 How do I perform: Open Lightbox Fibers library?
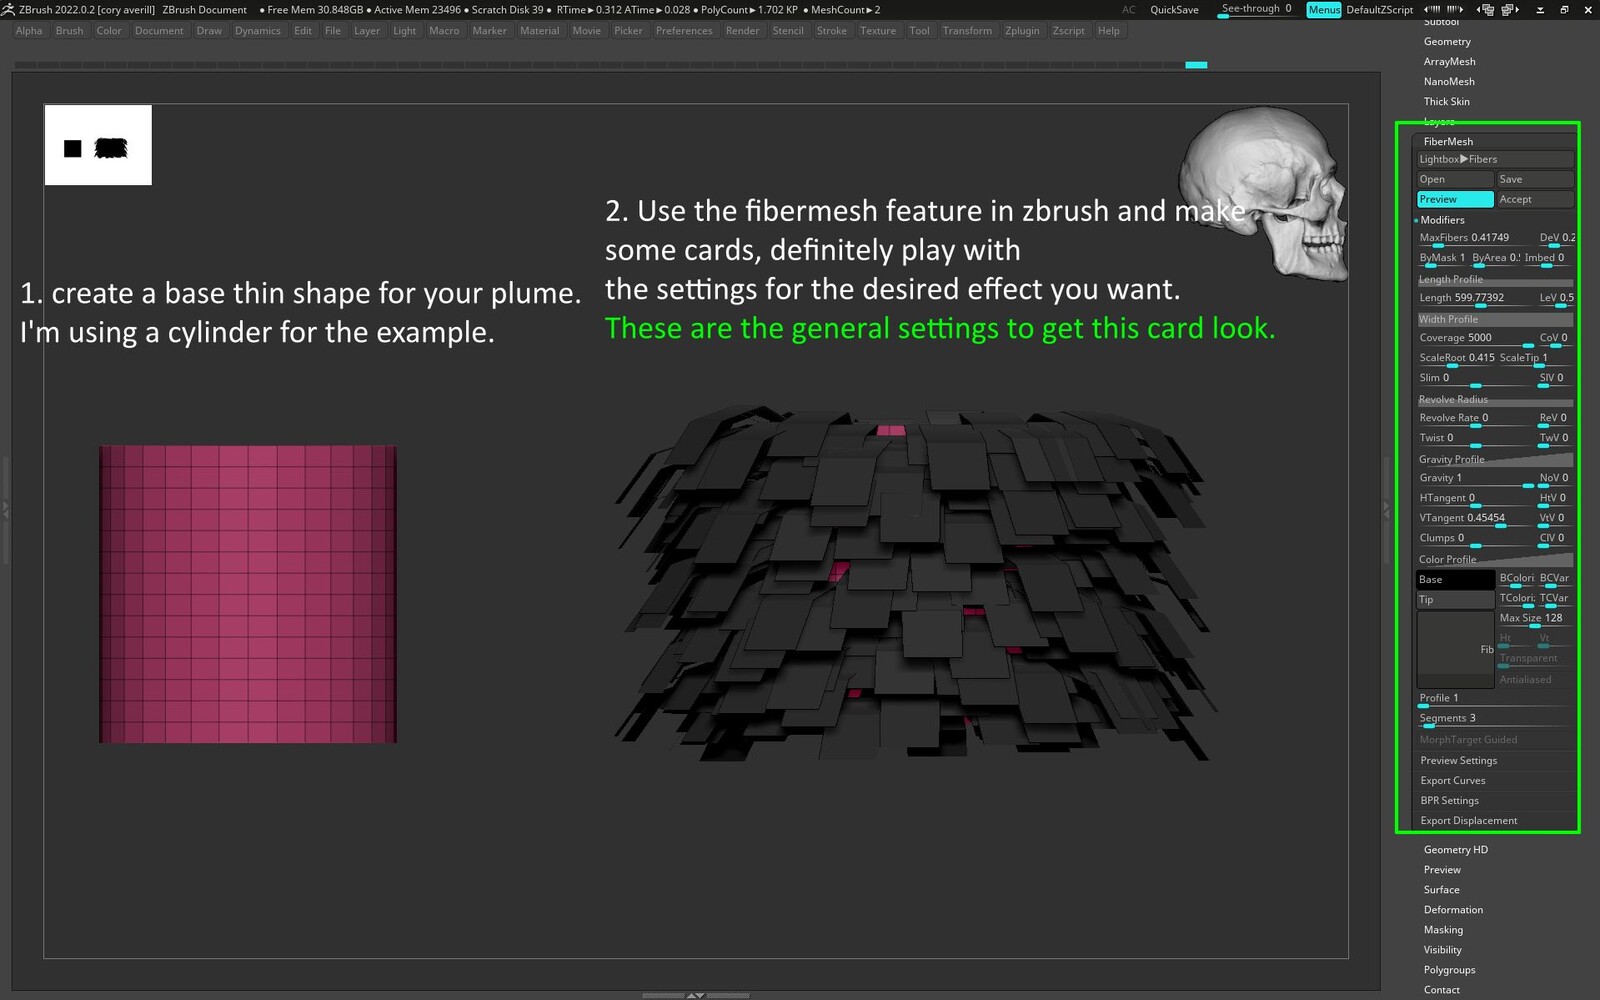click(x=1494, y=159)
